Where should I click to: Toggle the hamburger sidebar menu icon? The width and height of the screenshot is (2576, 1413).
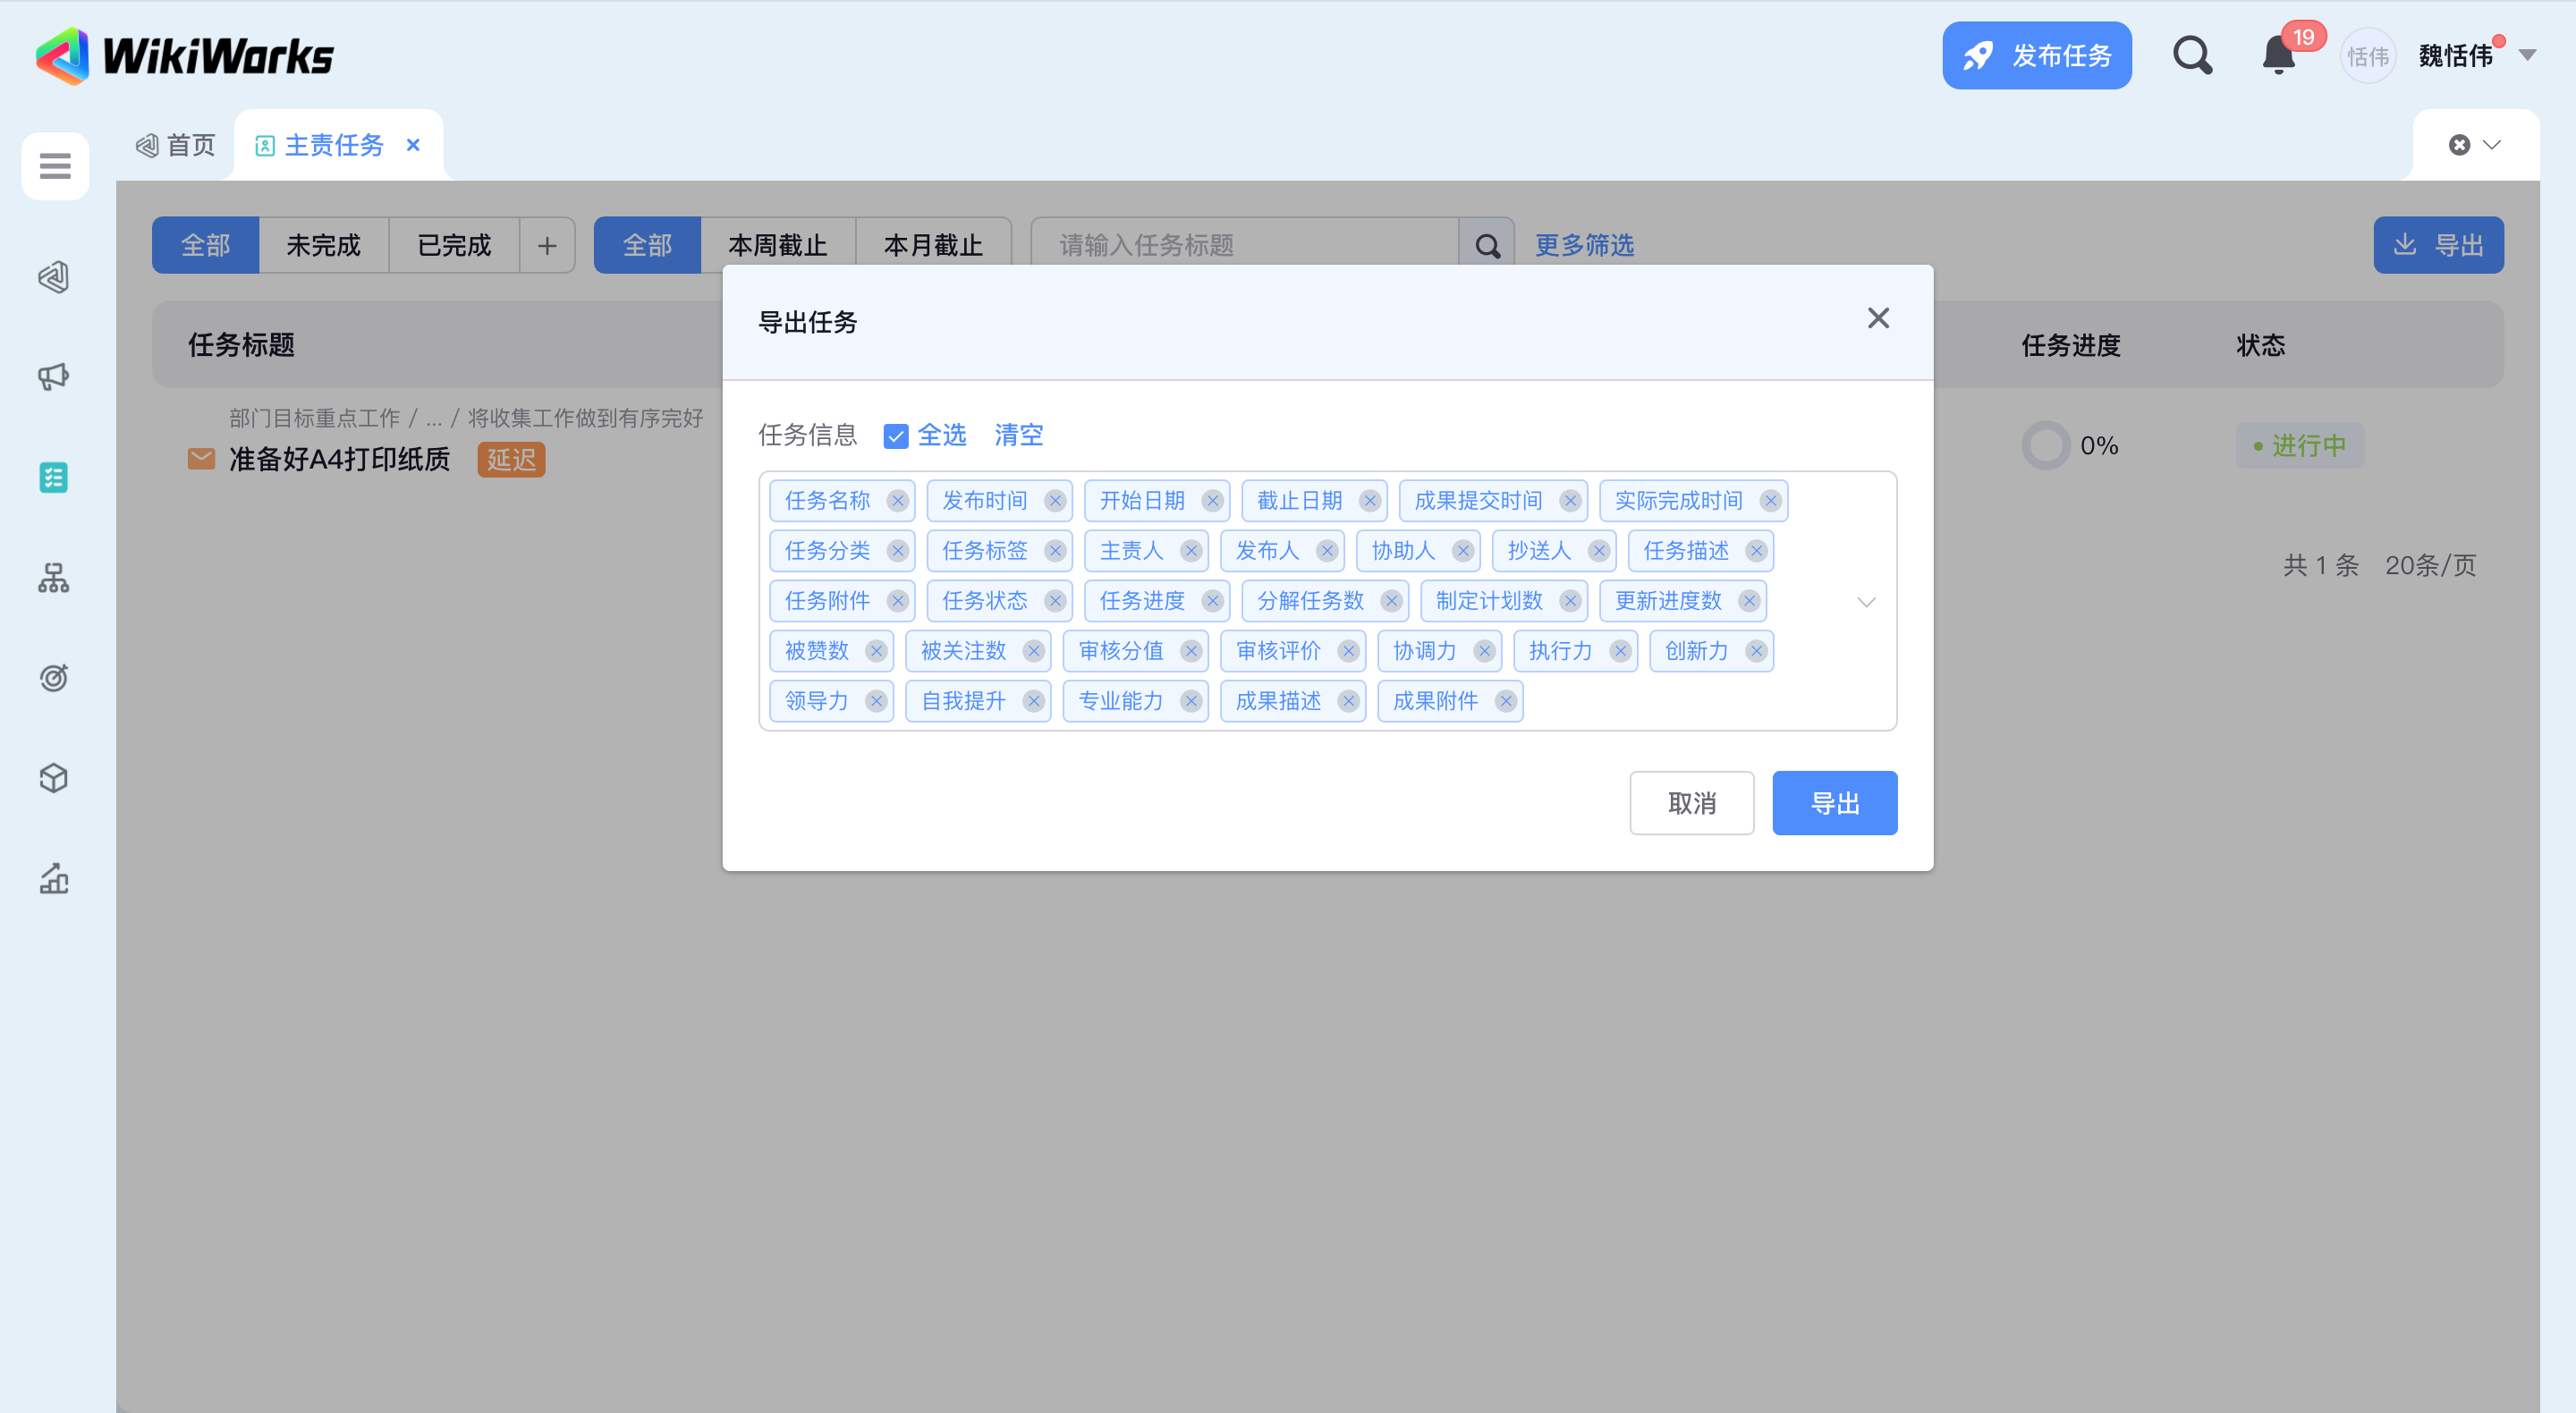pyautogui.click(x=55, y=166)
